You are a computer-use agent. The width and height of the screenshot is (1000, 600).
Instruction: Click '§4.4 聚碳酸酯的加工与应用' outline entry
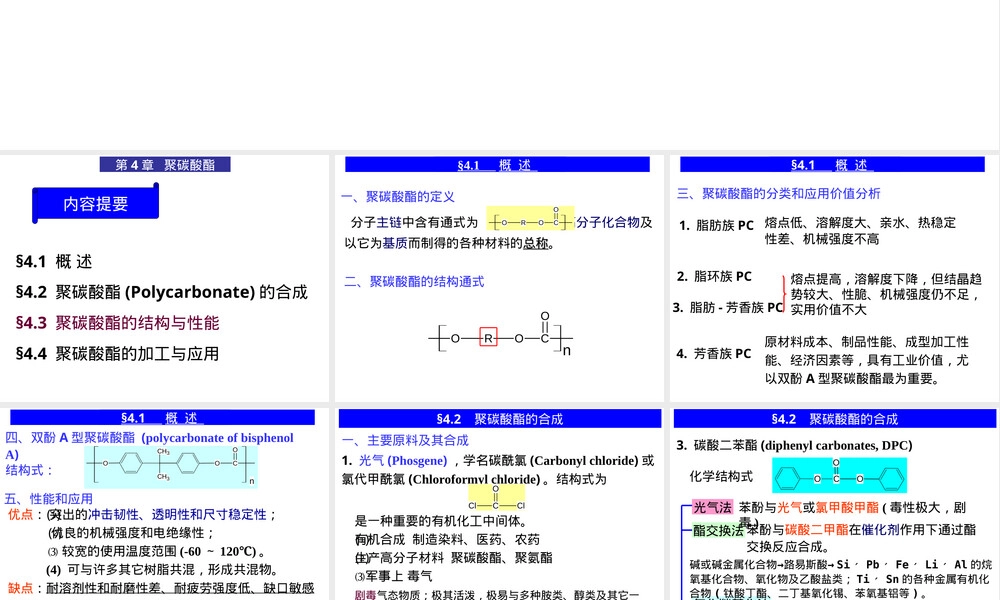(x=117, y=353)
